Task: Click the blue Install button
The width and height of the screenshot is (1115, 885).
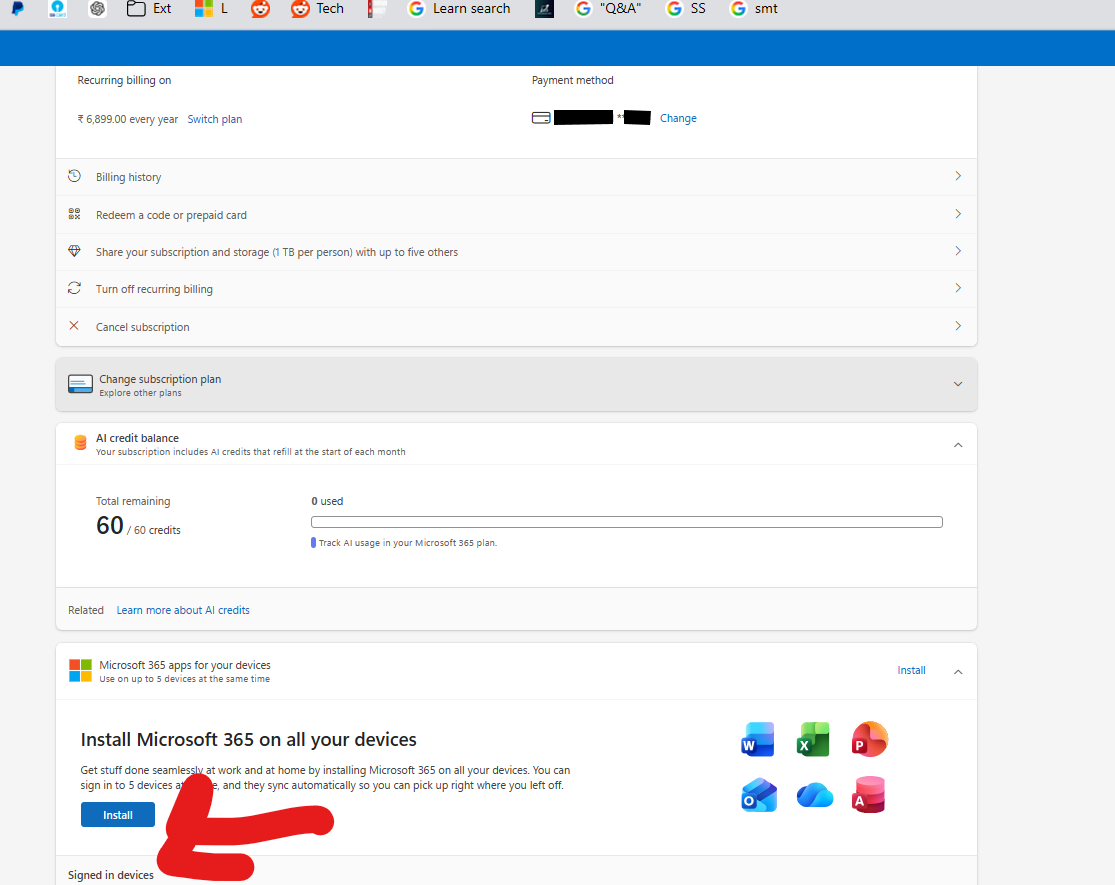Action: (118, 815)
